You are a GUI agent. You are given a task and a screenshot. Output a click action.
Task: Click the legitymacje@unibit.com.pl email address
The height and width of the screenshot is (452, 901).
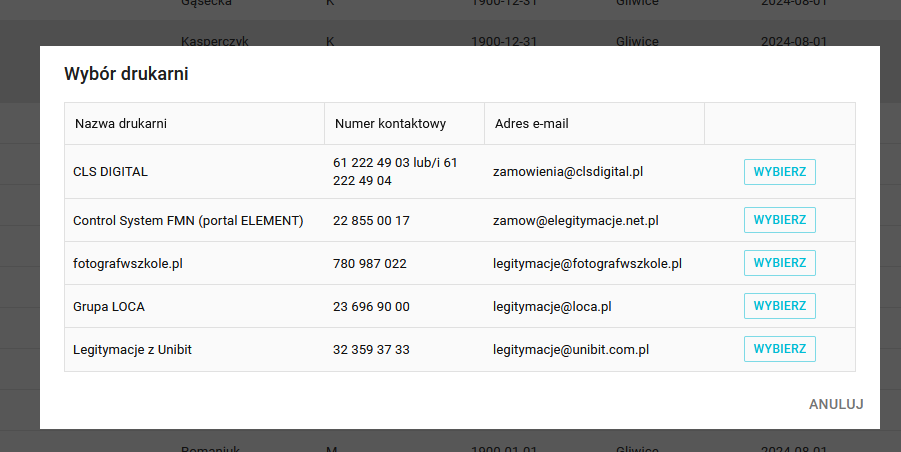[571, 350]
